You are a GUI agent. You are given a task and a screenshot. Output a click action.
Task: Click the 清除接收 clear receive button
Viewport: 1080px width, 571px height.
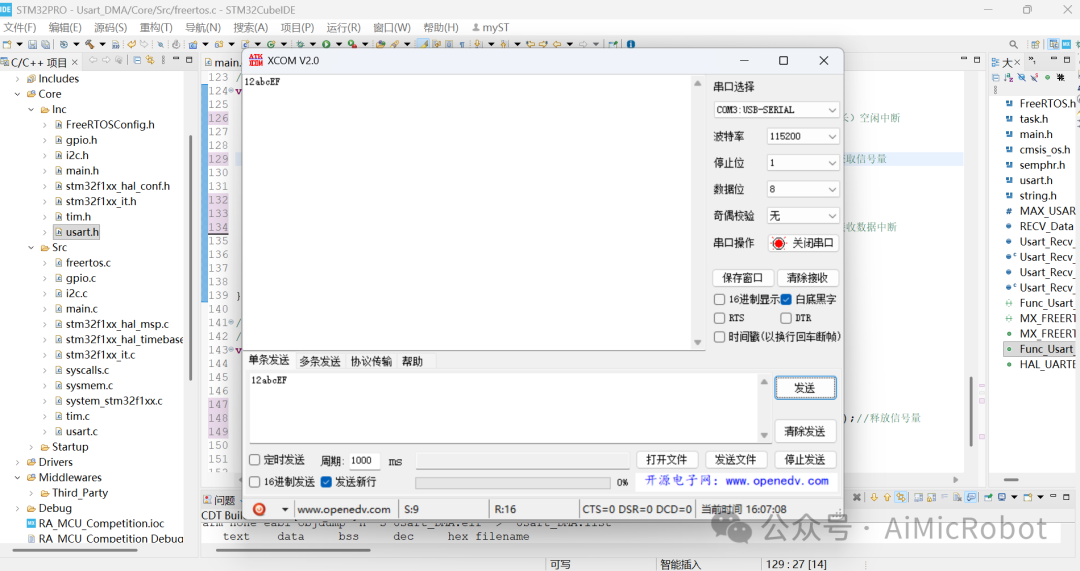click(807, 278)
